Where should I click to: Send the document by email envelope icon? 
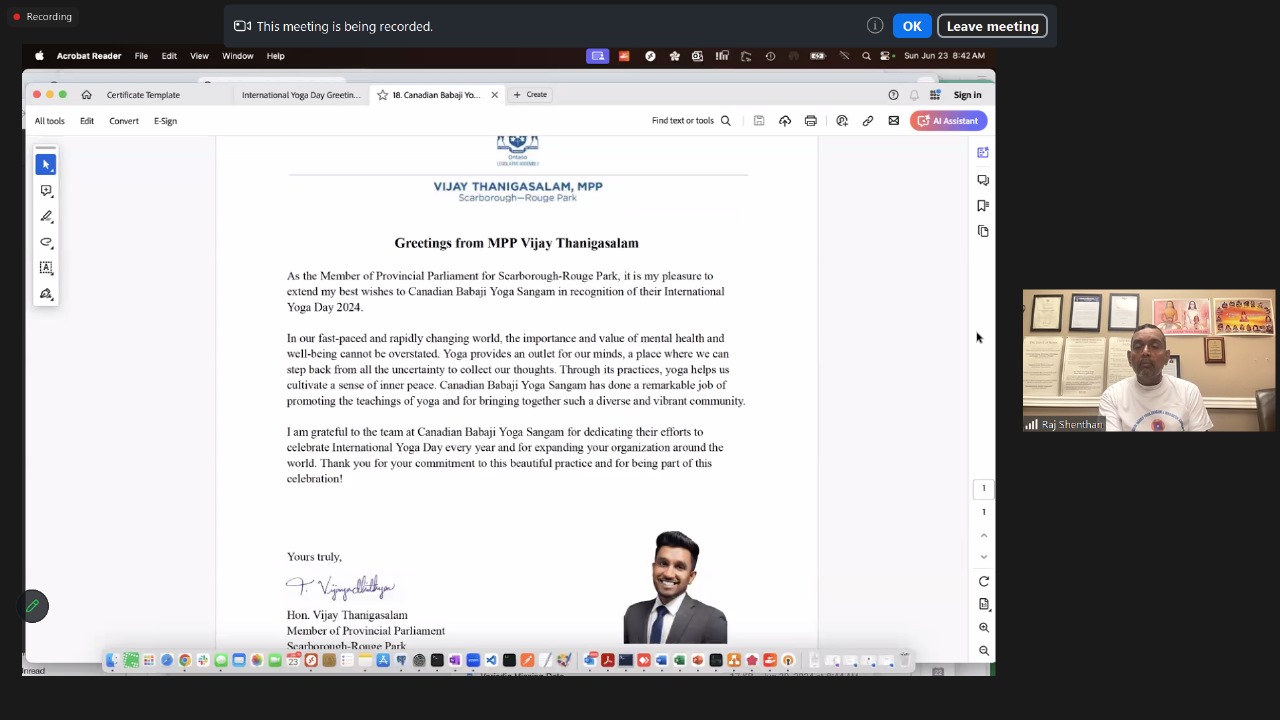tap(894, 121)
